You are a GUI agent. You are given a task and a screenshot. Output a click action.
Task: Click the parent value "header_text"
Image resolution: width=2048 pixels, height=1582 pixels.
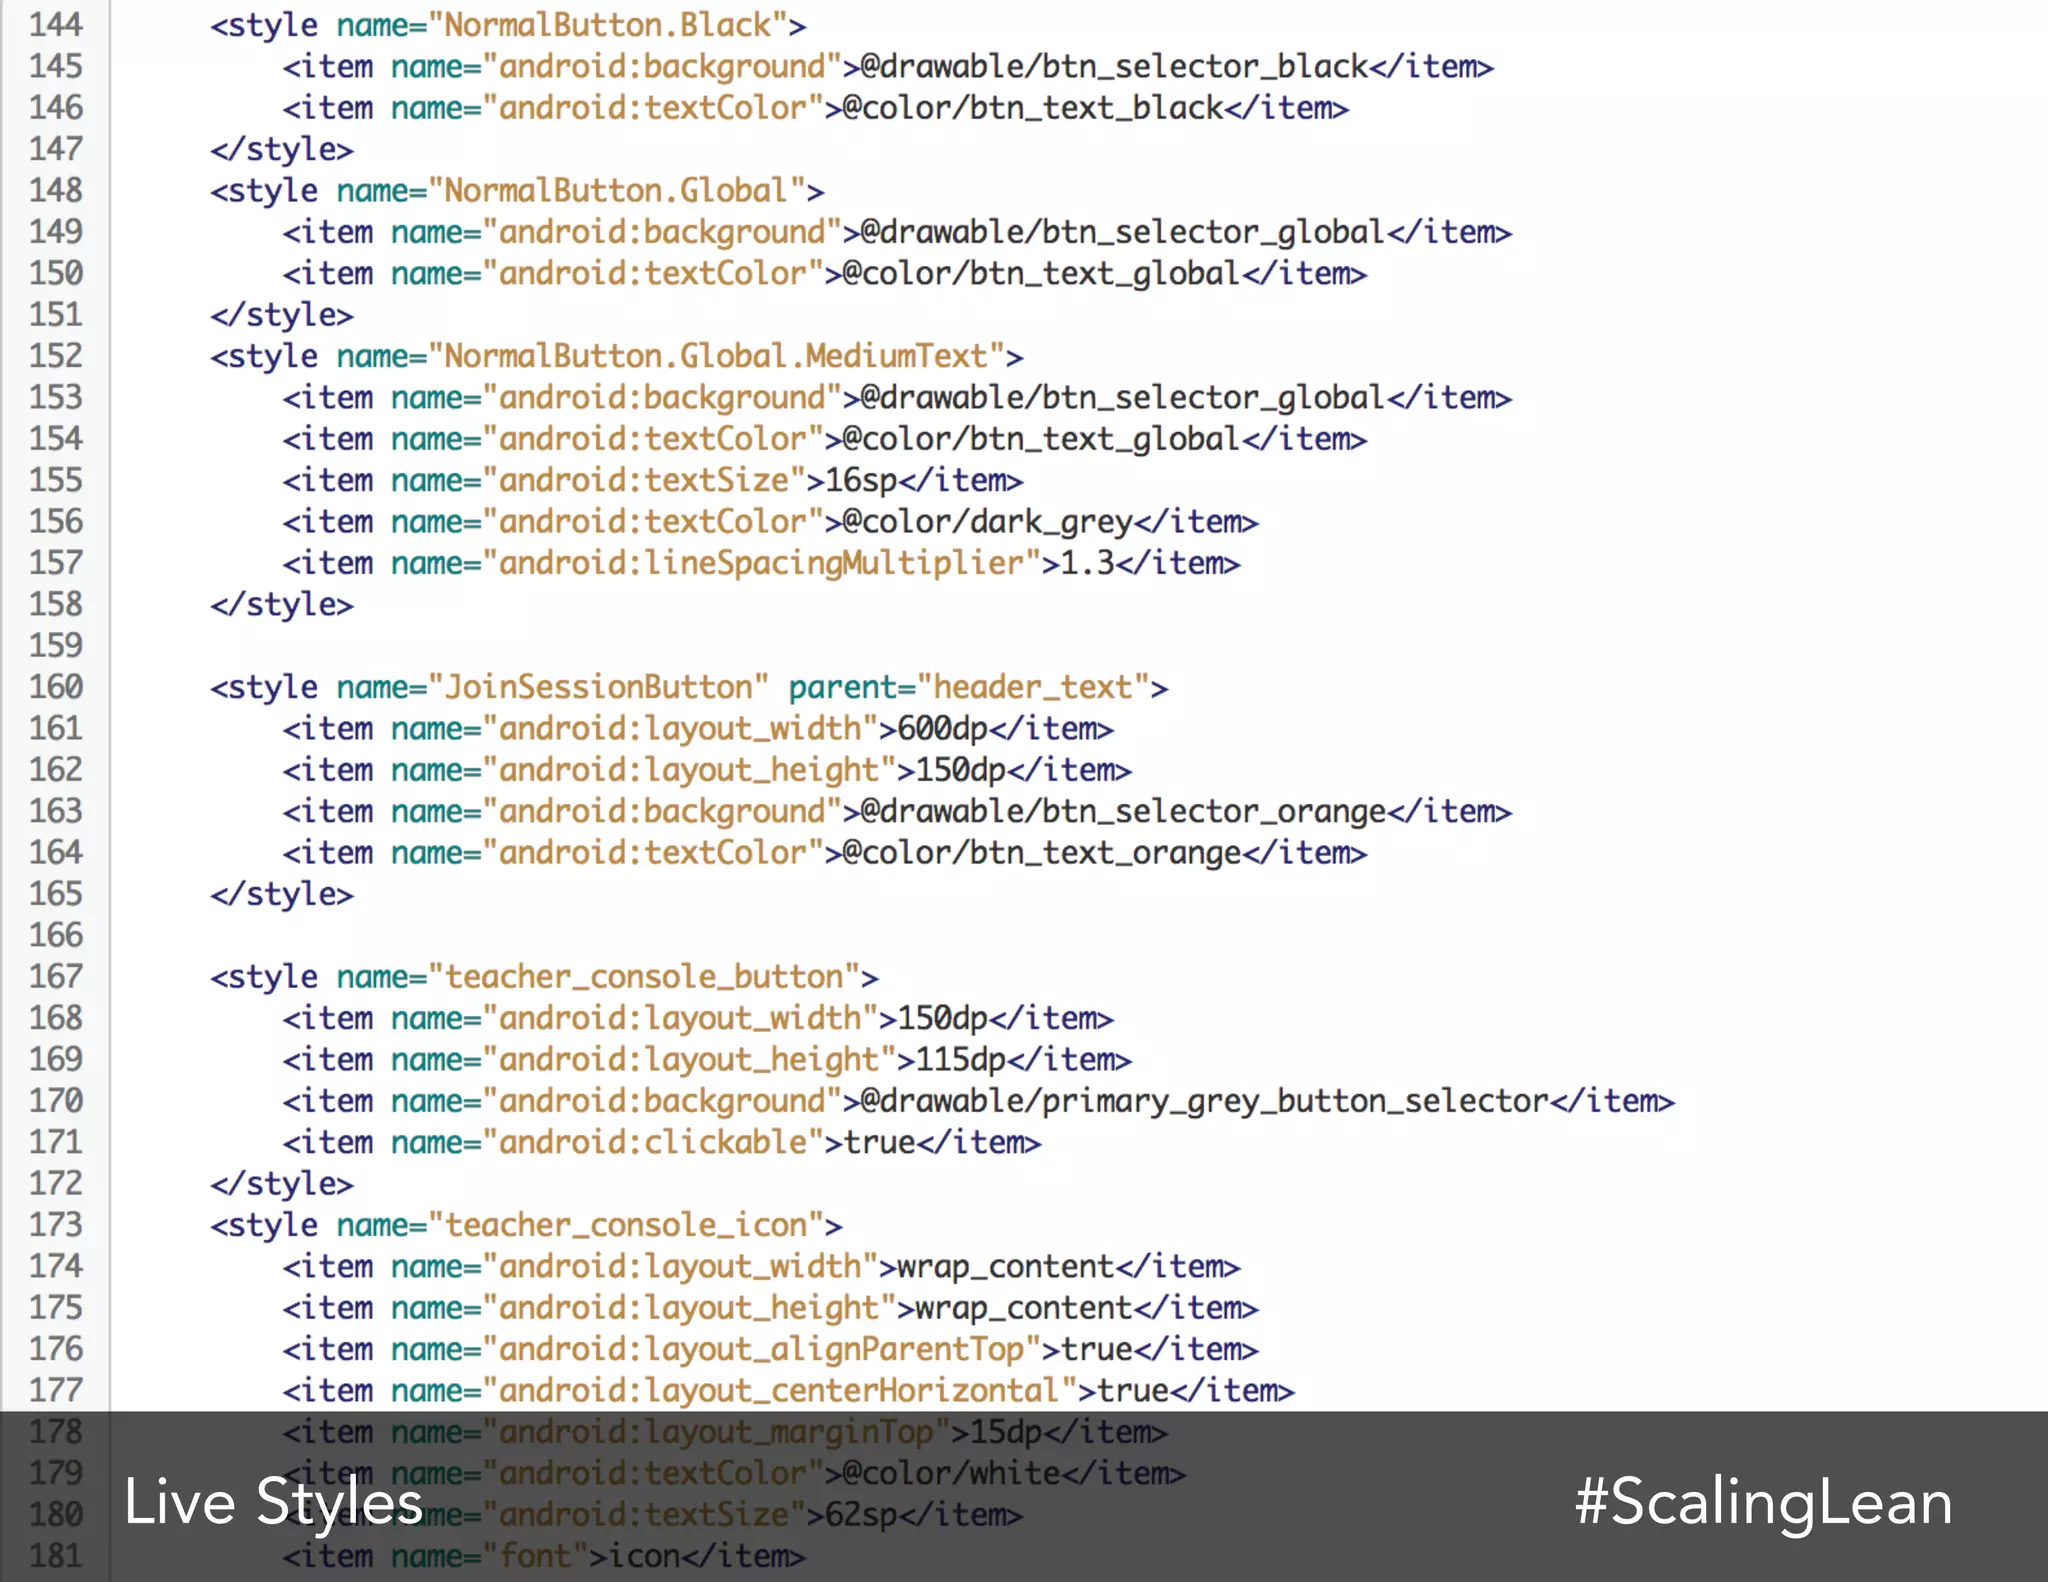(x=1033, y=687)
